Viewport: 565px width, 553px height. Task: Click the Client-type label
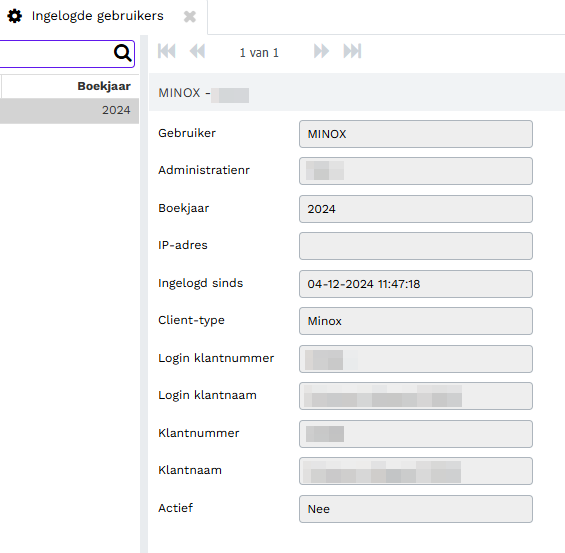pos(191,320)
